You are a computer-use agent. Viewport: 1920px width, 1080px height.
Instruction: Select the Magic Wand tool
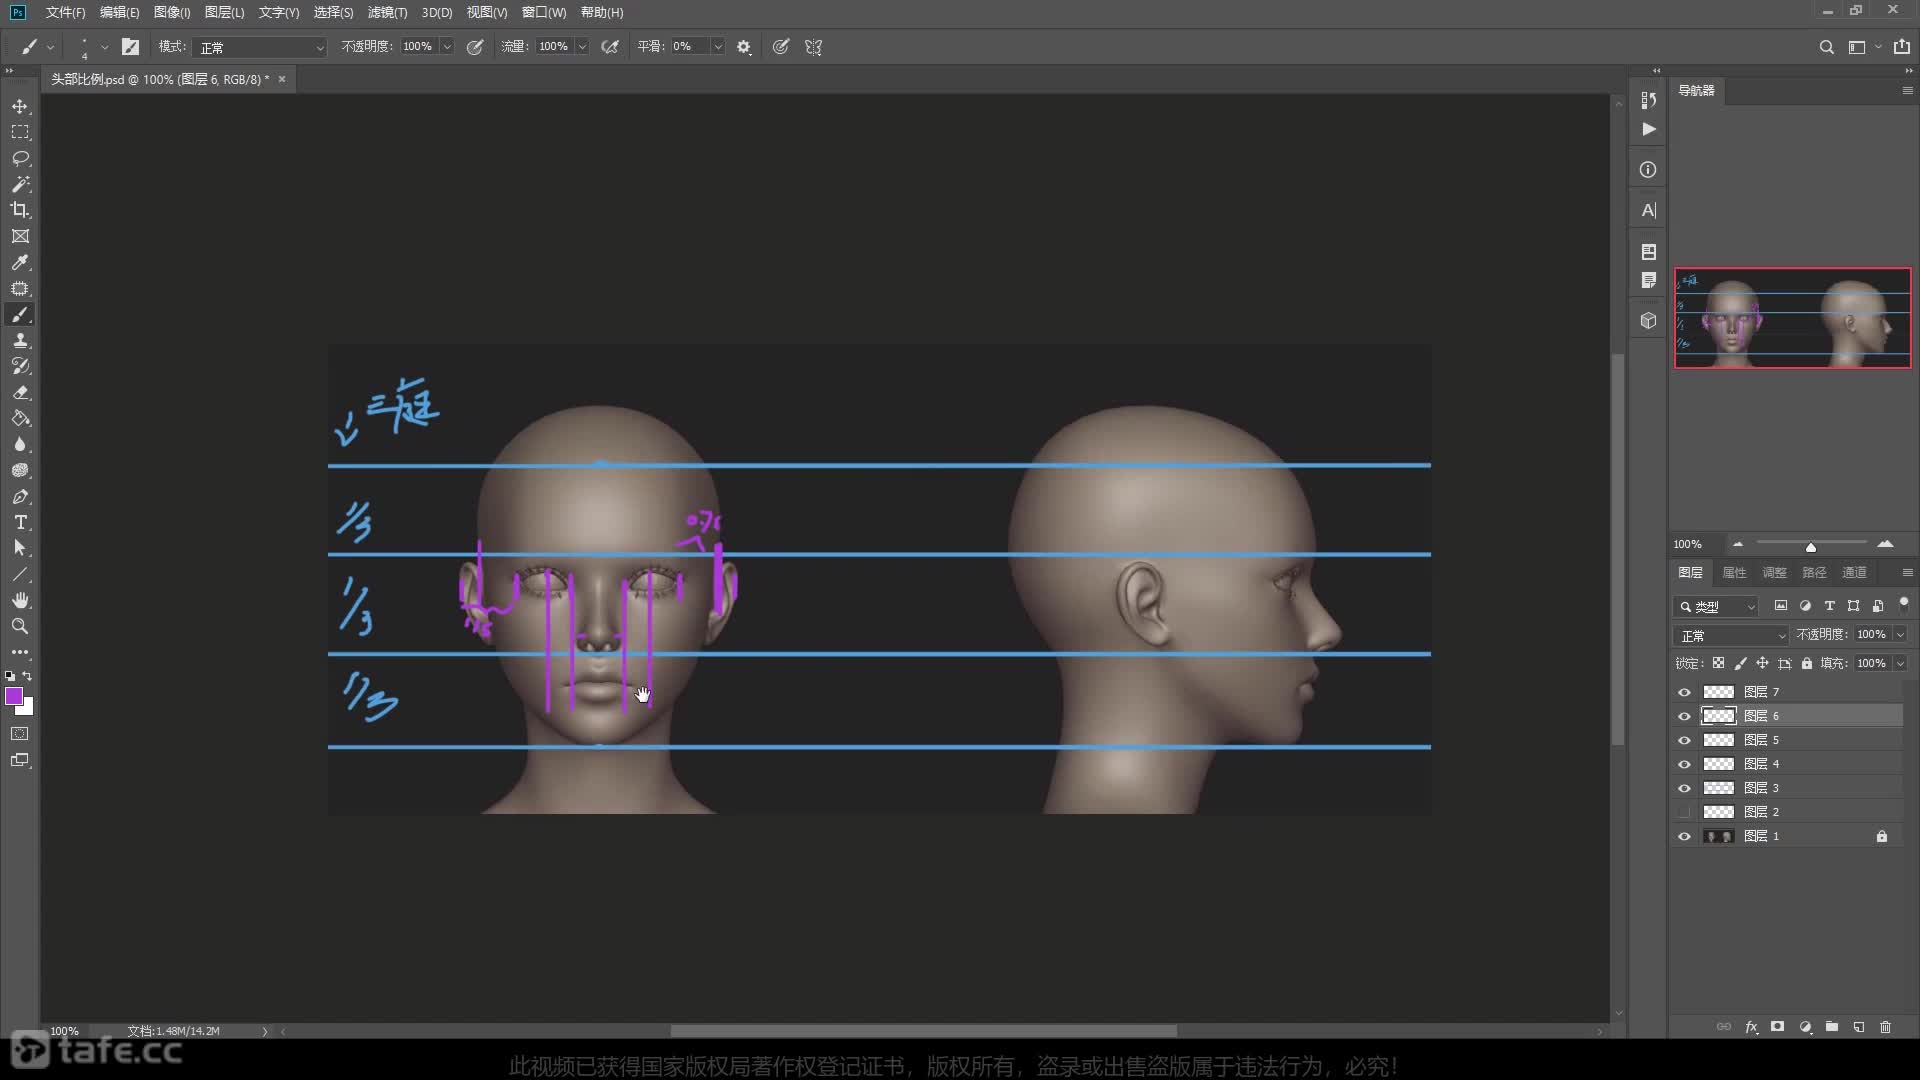(20, 184)
